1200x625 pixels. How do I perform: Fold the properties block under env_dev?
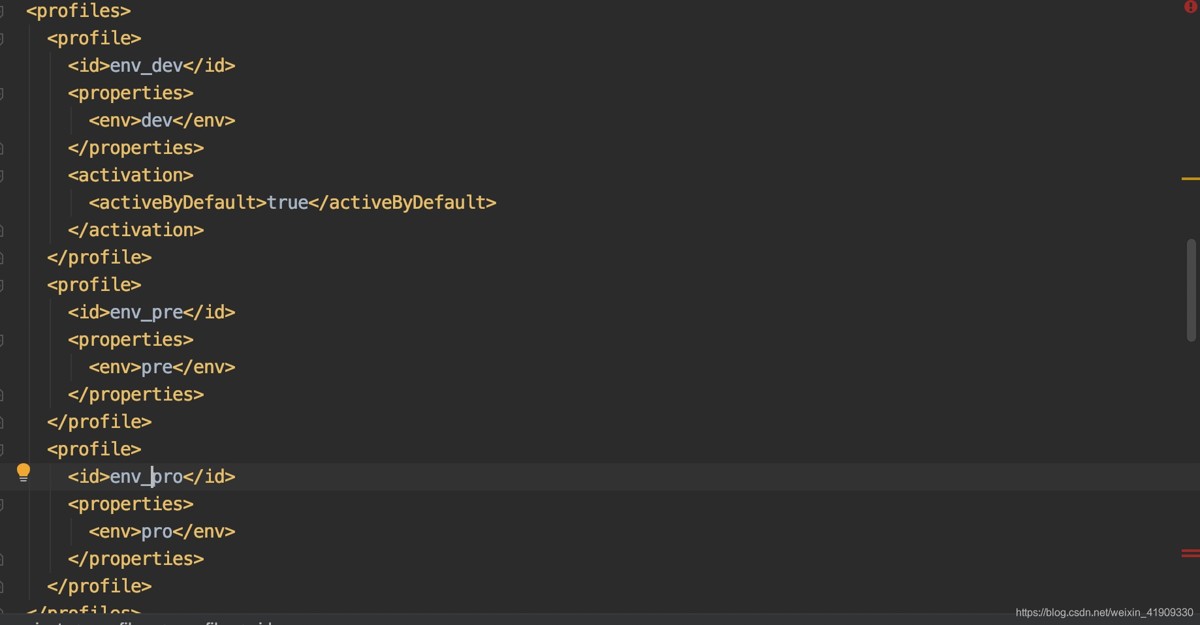click(2, 93)
